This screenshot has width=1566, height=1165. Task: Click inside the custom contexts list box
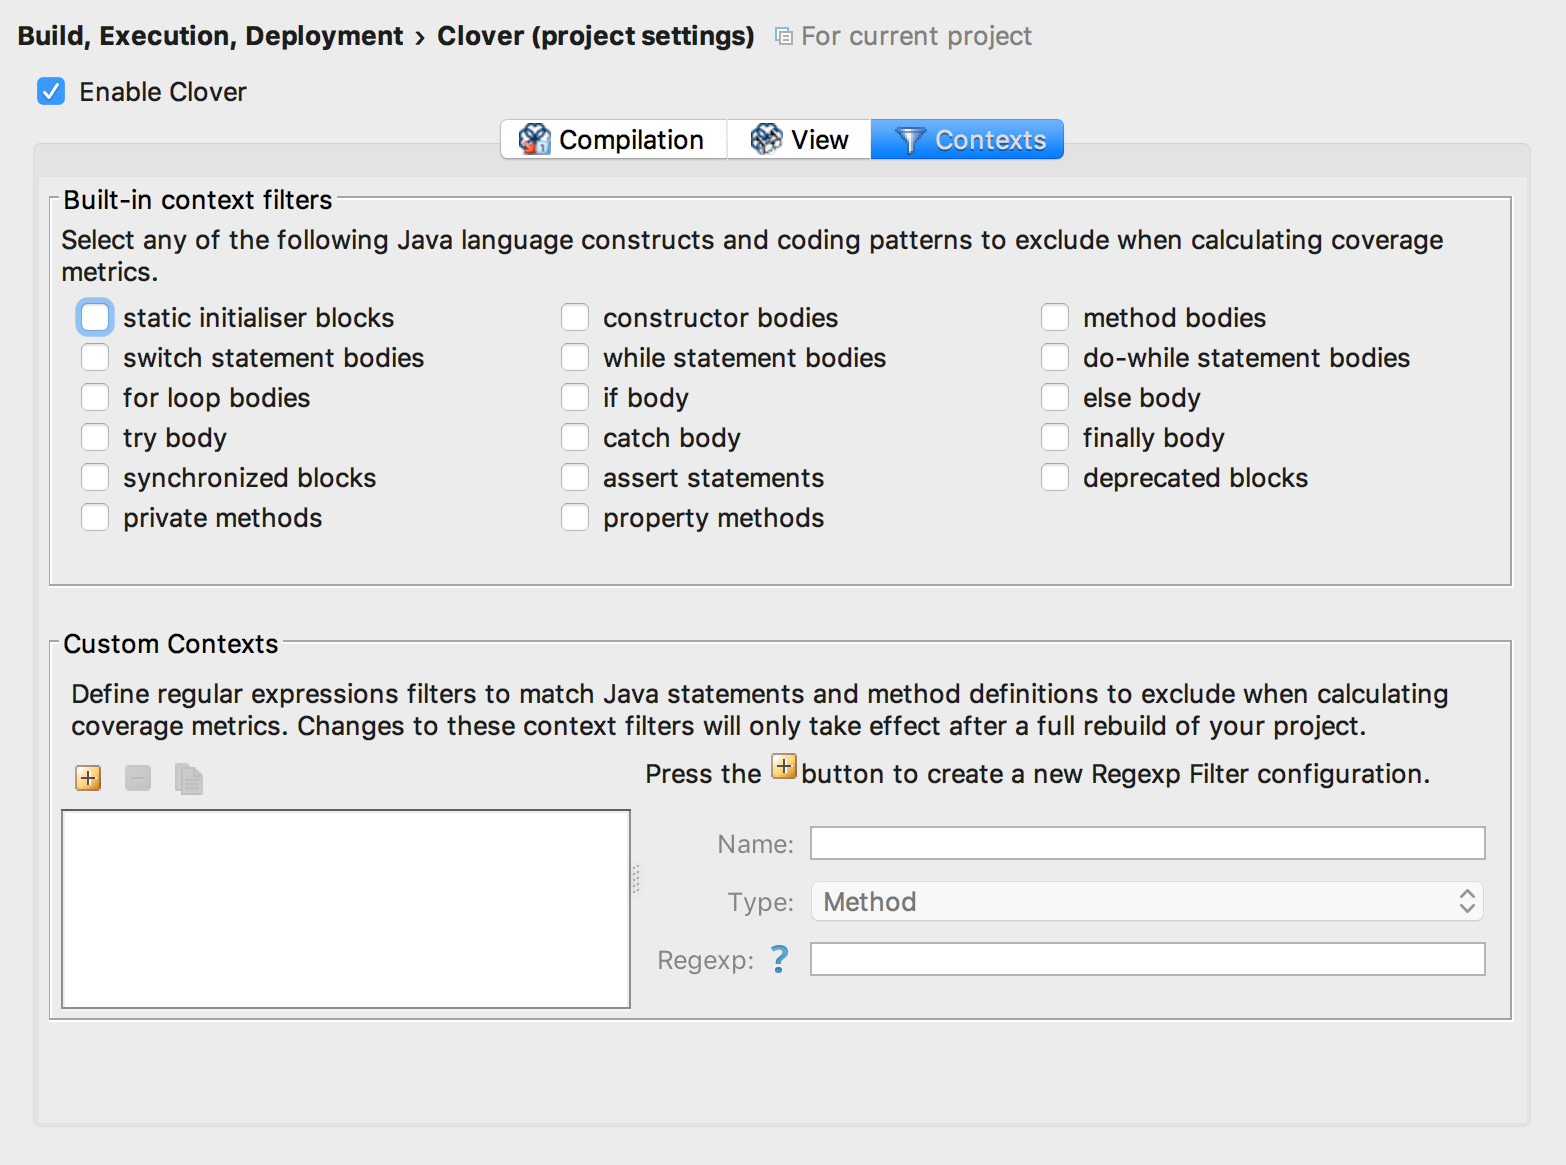(346, 909)
